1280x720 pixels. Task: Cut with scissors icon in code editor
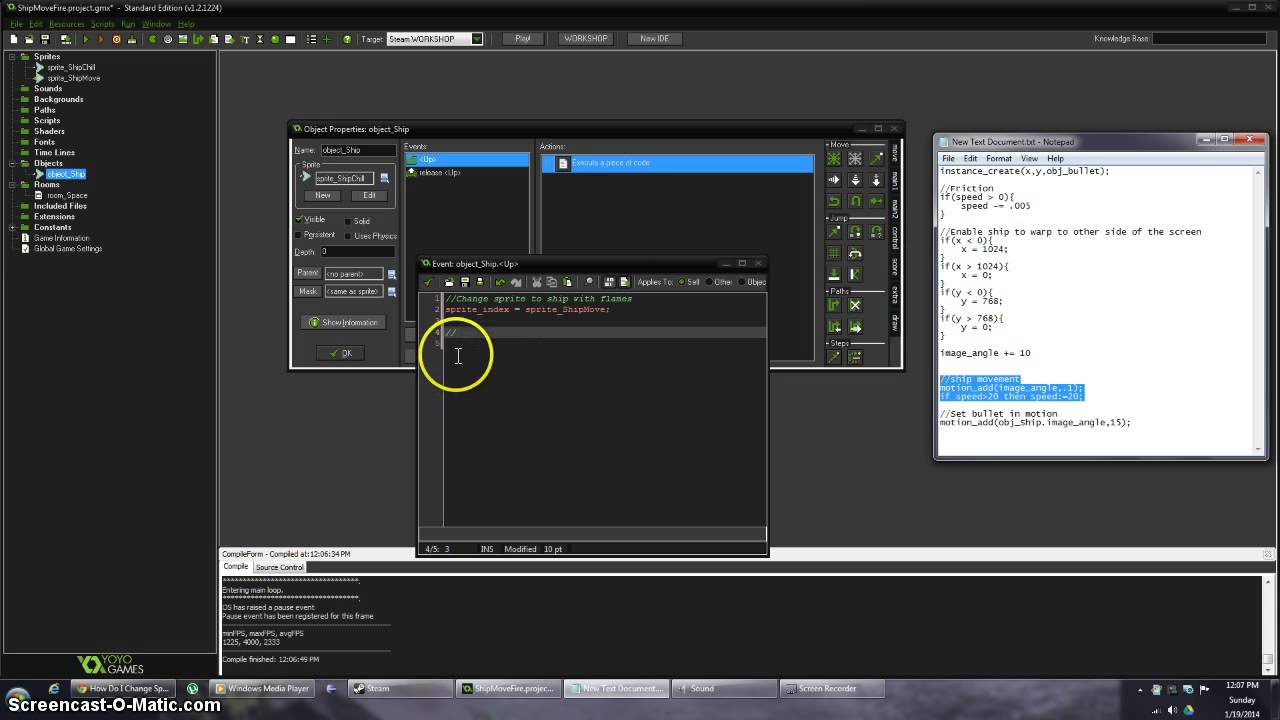(536, 282)
